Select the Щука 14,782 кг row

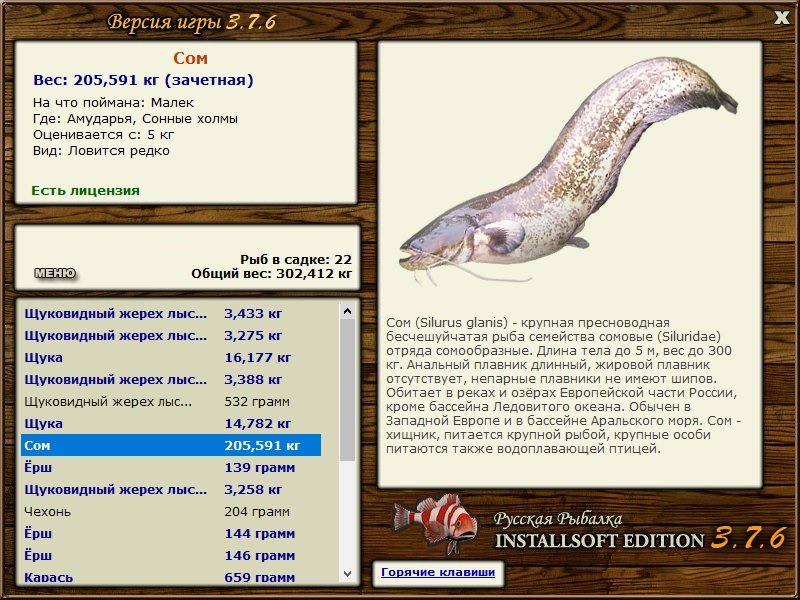click(x=171, y=423)
